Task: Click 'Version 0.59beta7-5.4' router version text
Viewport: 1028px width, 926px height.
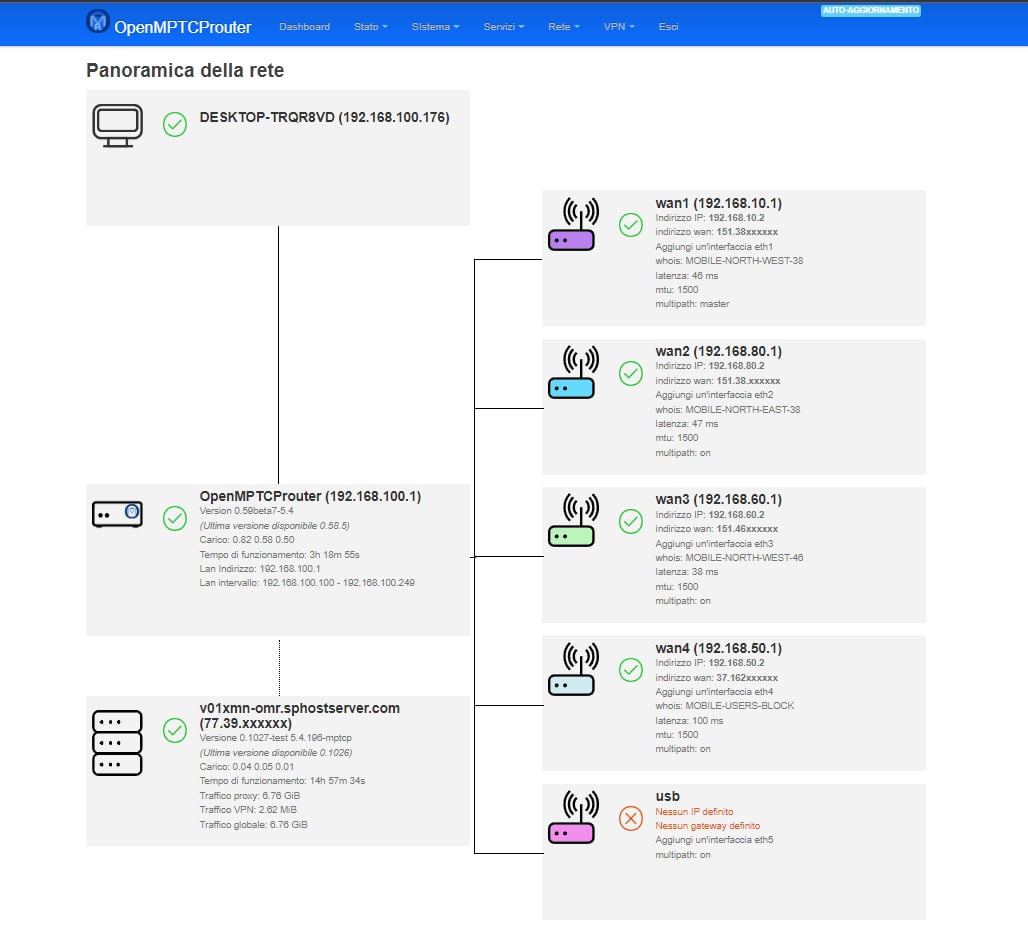Action: (x=247, y=511)
